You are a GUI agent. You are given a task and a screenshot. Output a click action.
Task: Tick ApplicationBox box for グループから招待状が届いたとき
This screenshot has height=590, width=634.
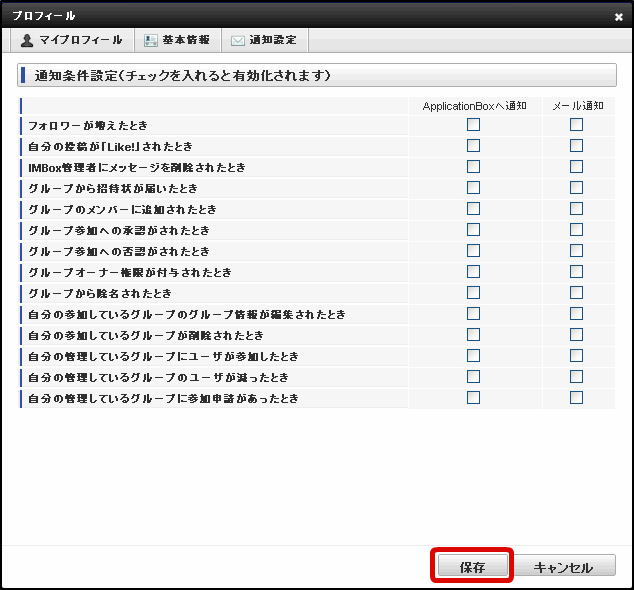point(473,188)
